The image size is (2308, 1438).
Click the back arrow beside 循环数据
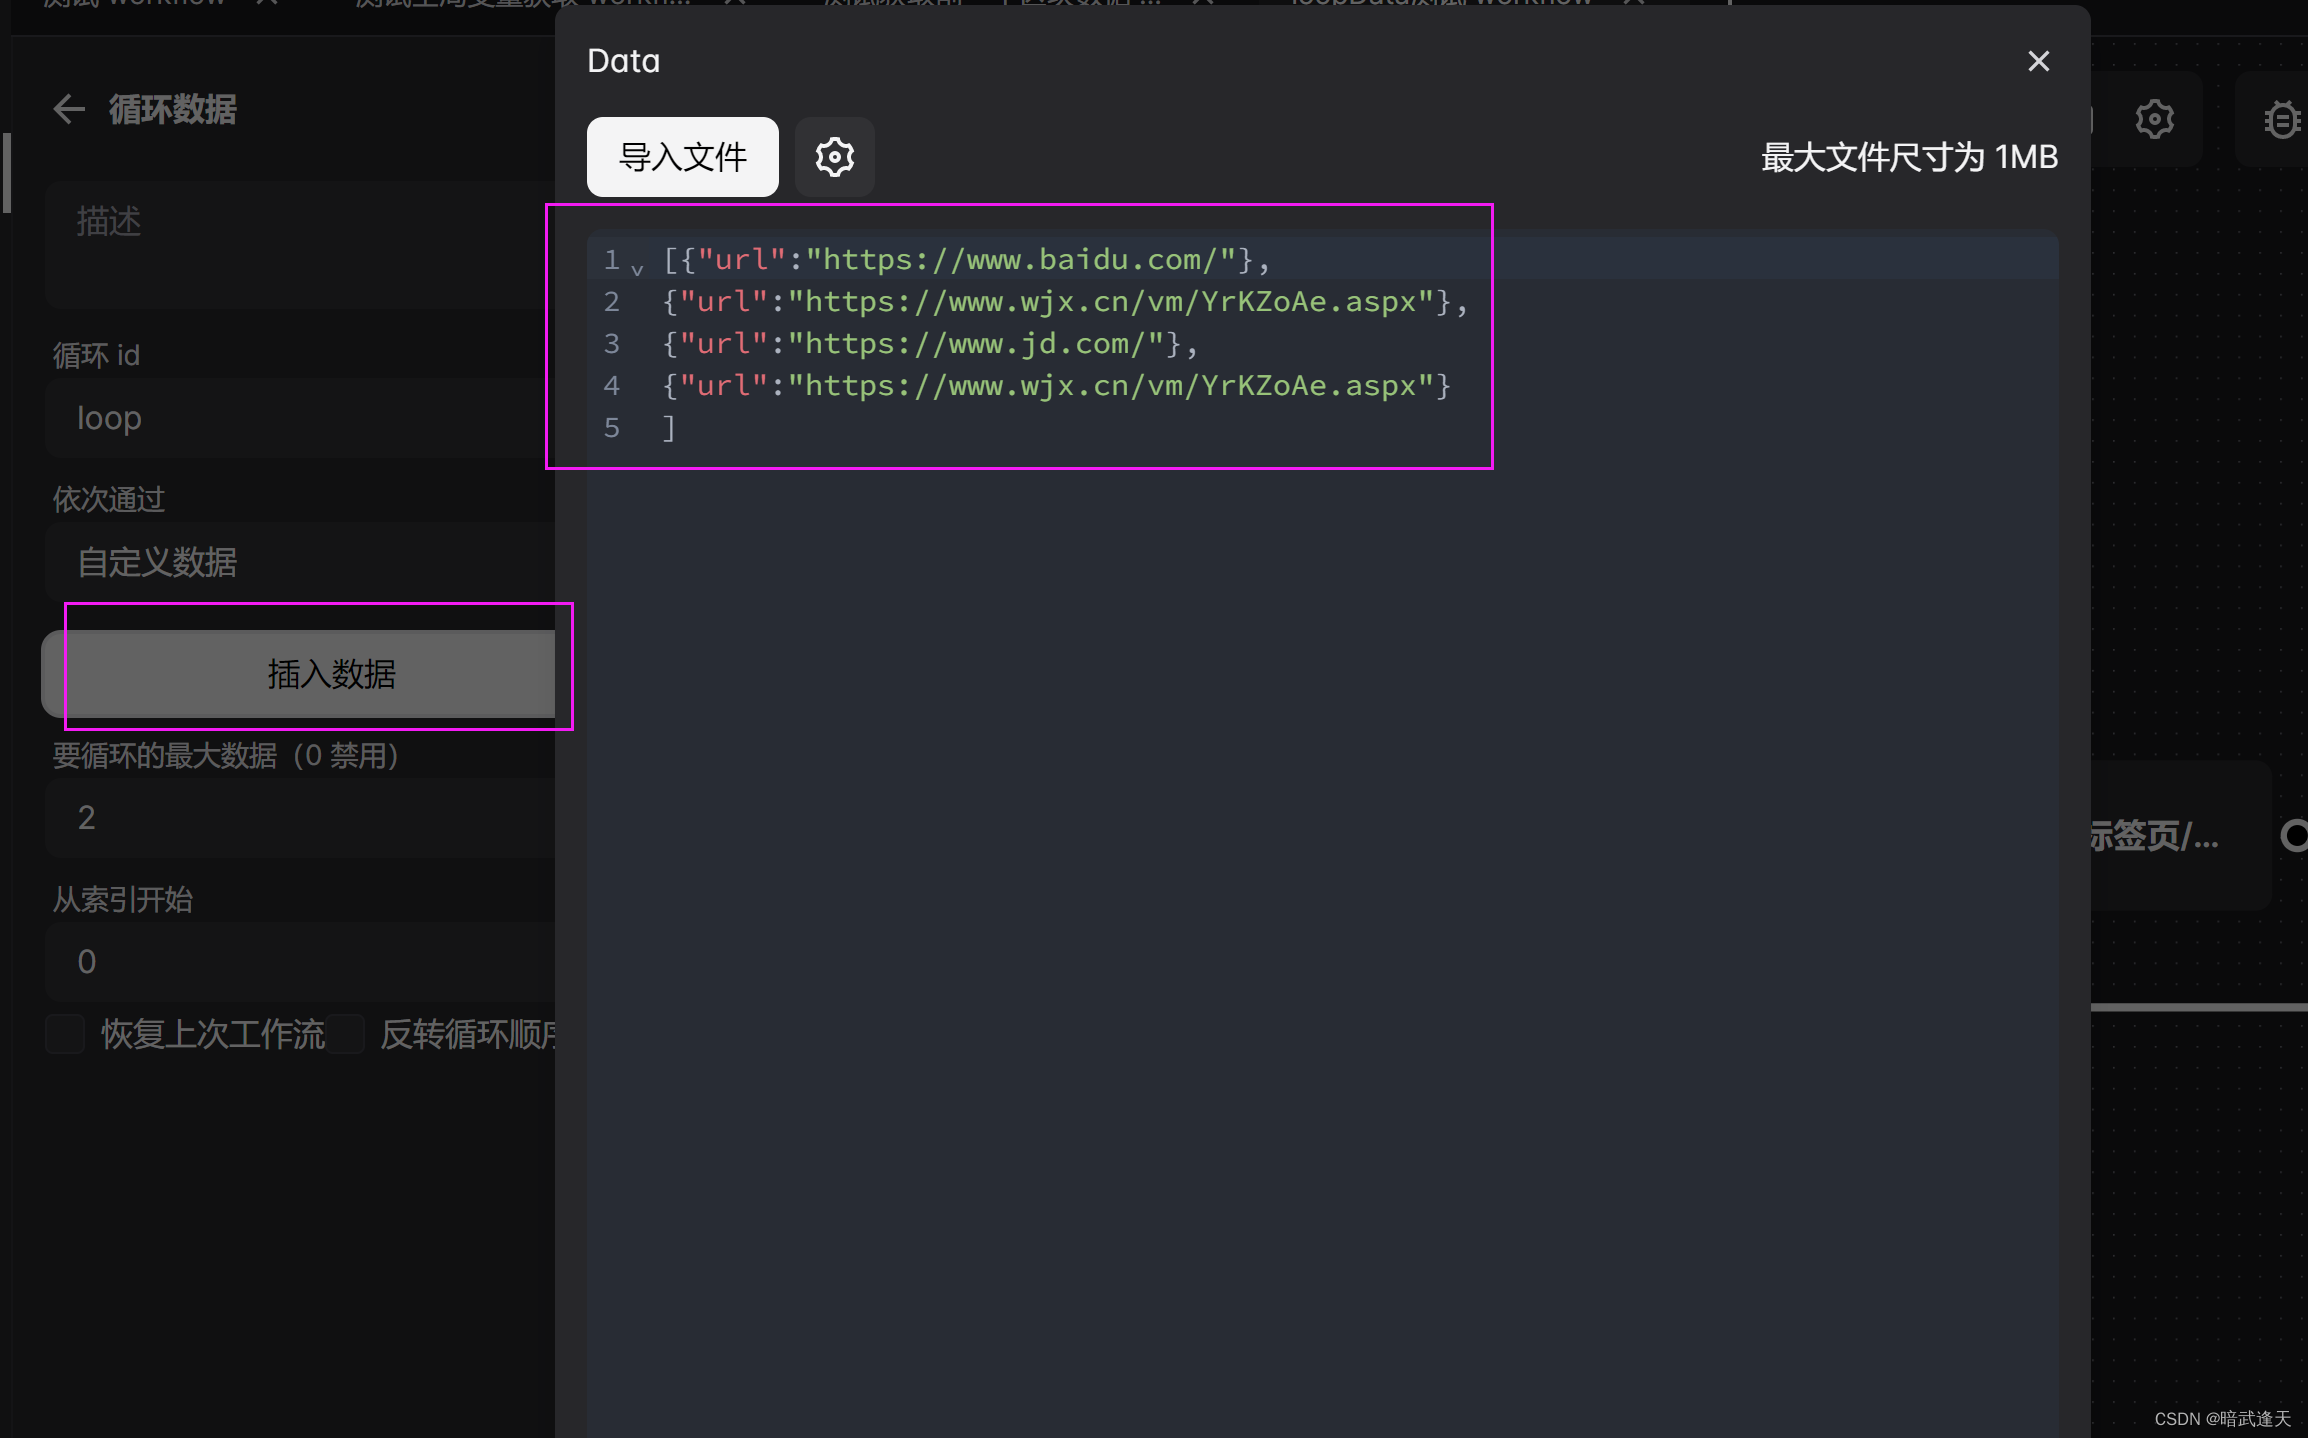pos(68,109)
